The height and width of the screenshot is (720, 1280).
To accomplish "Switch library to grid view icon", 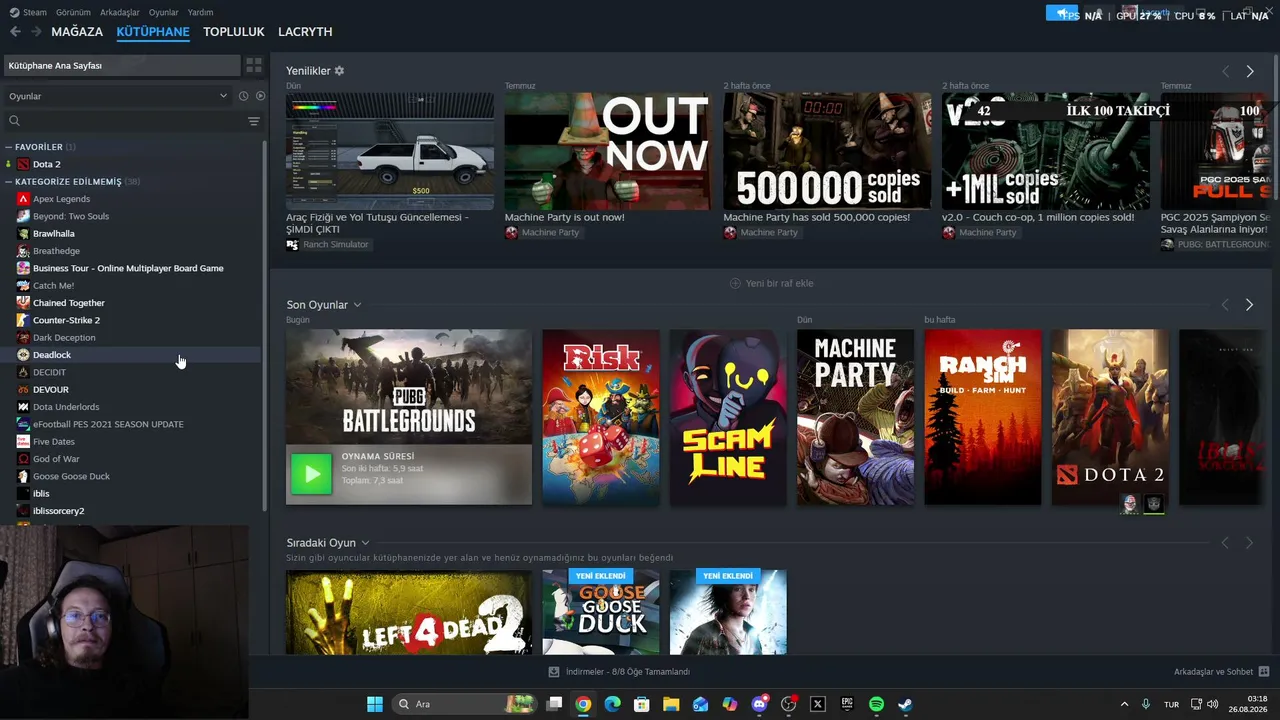I will 254,65.
